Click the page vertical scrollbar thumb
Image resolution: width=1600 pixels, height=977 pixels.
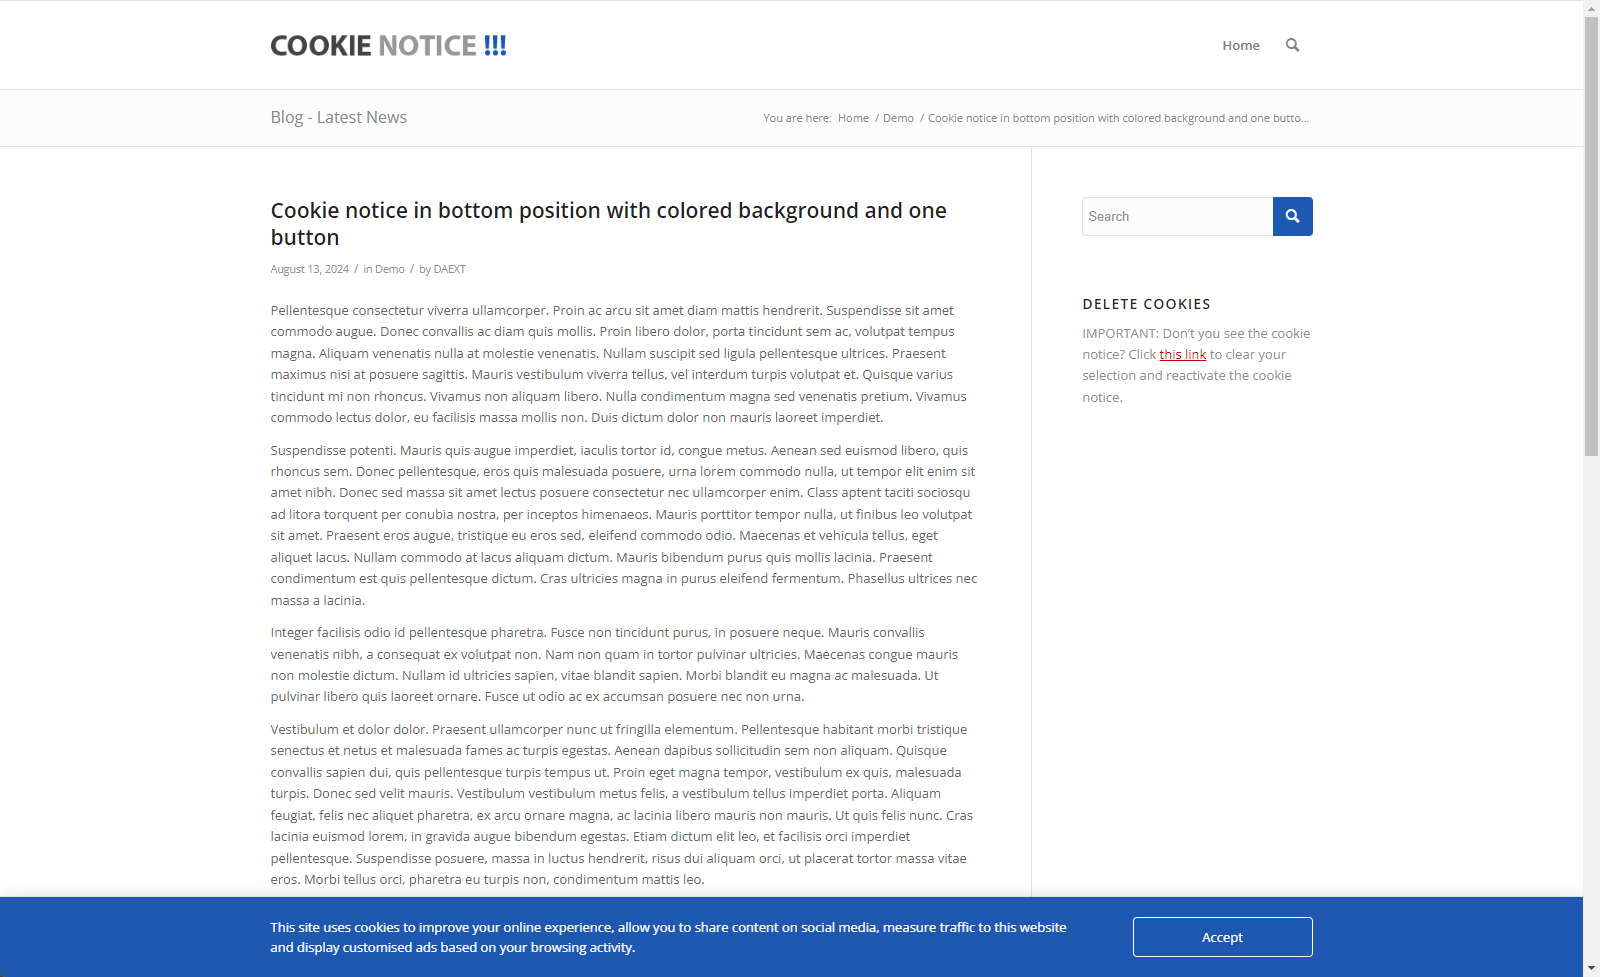[x=1591, y=236]
